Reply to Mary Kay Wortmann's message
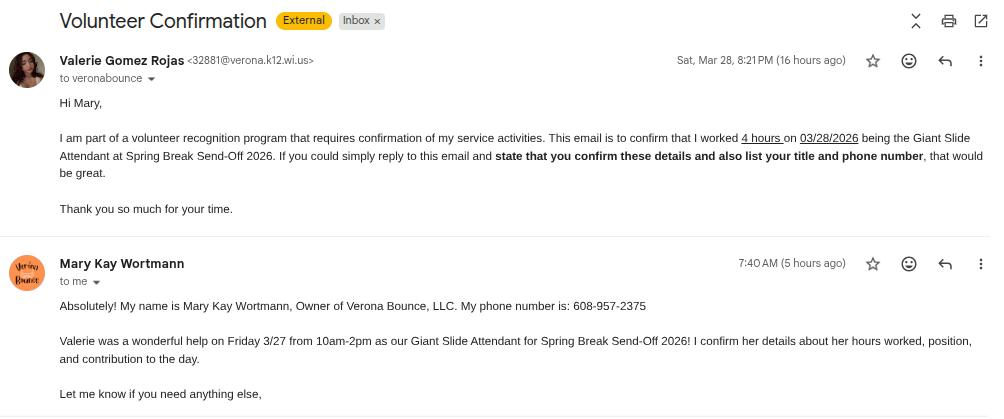 (x=945, y=264)
